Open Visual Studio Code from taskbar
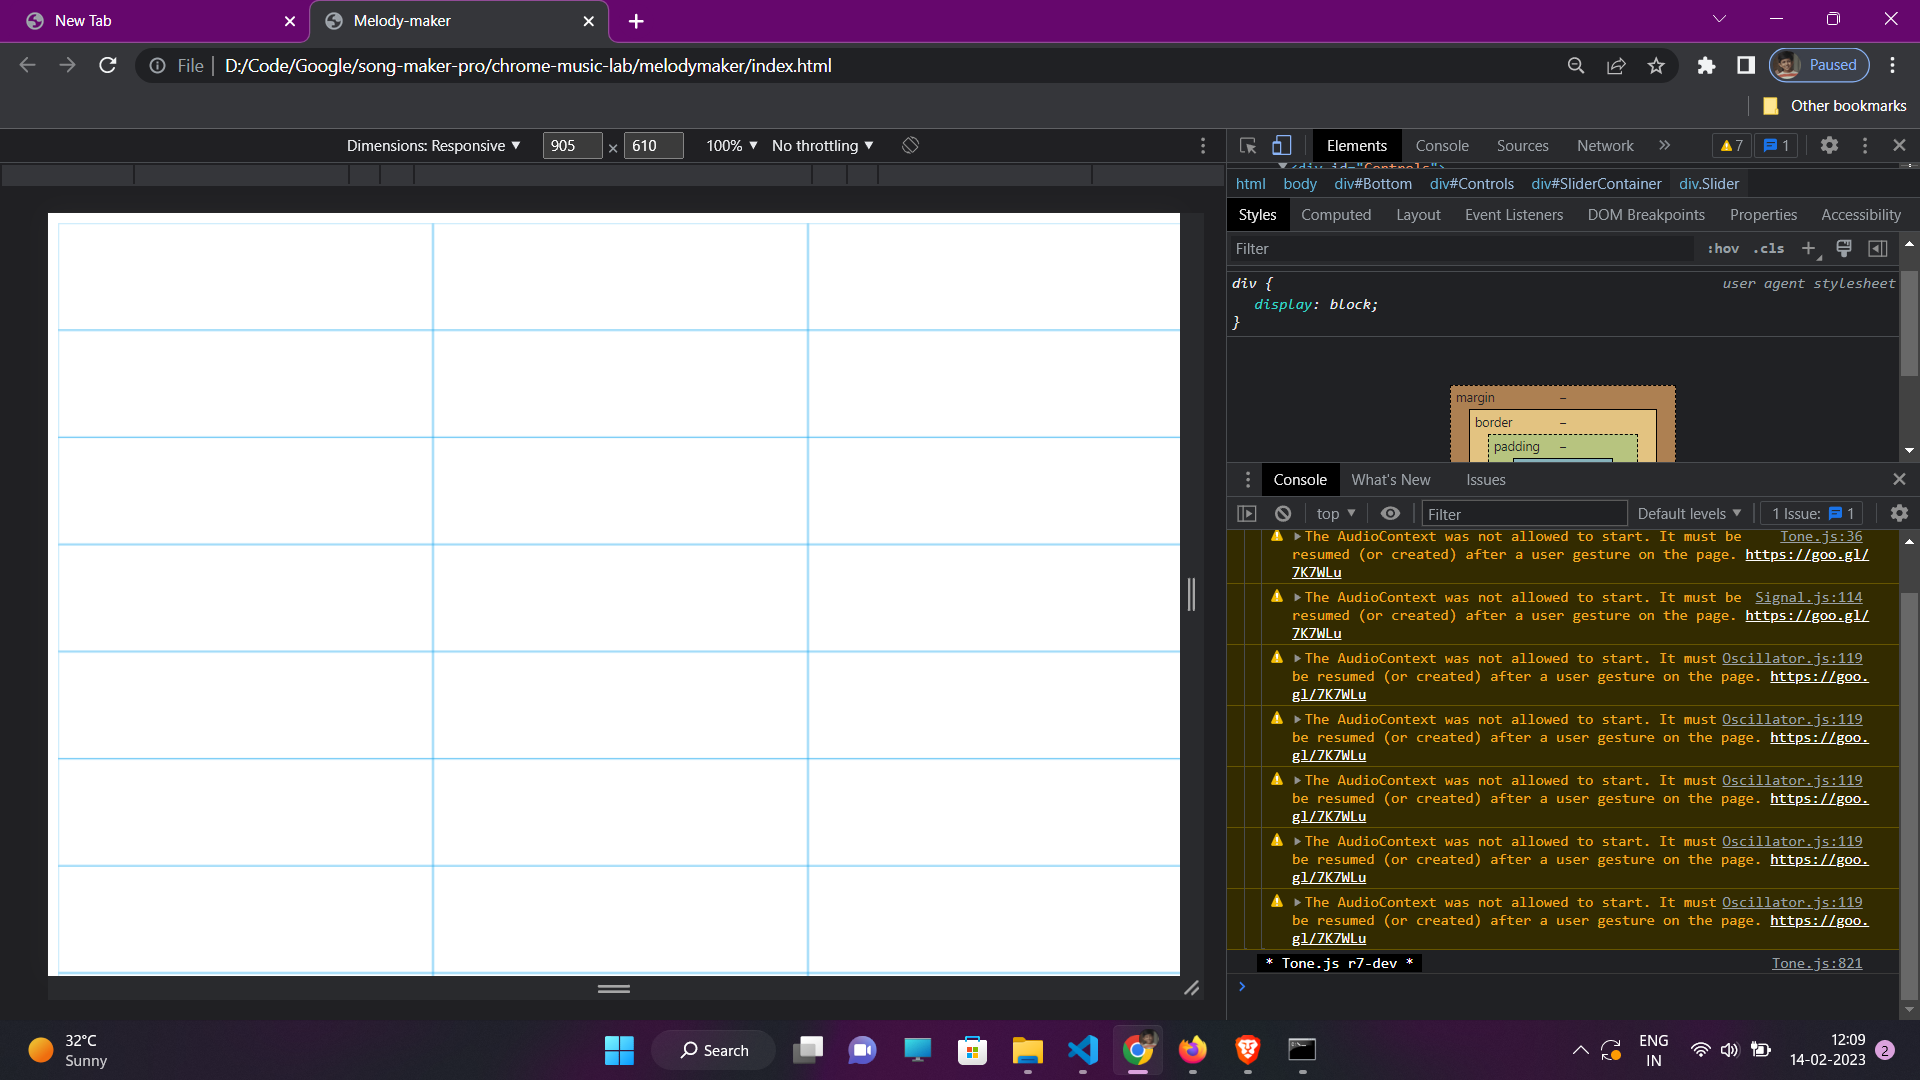 tap(1083, 1050)
